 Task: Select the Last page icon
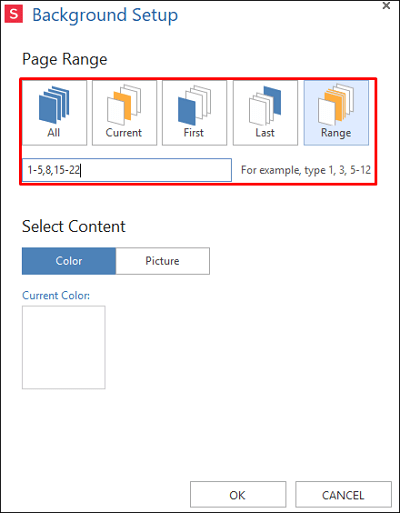point(265,113)
